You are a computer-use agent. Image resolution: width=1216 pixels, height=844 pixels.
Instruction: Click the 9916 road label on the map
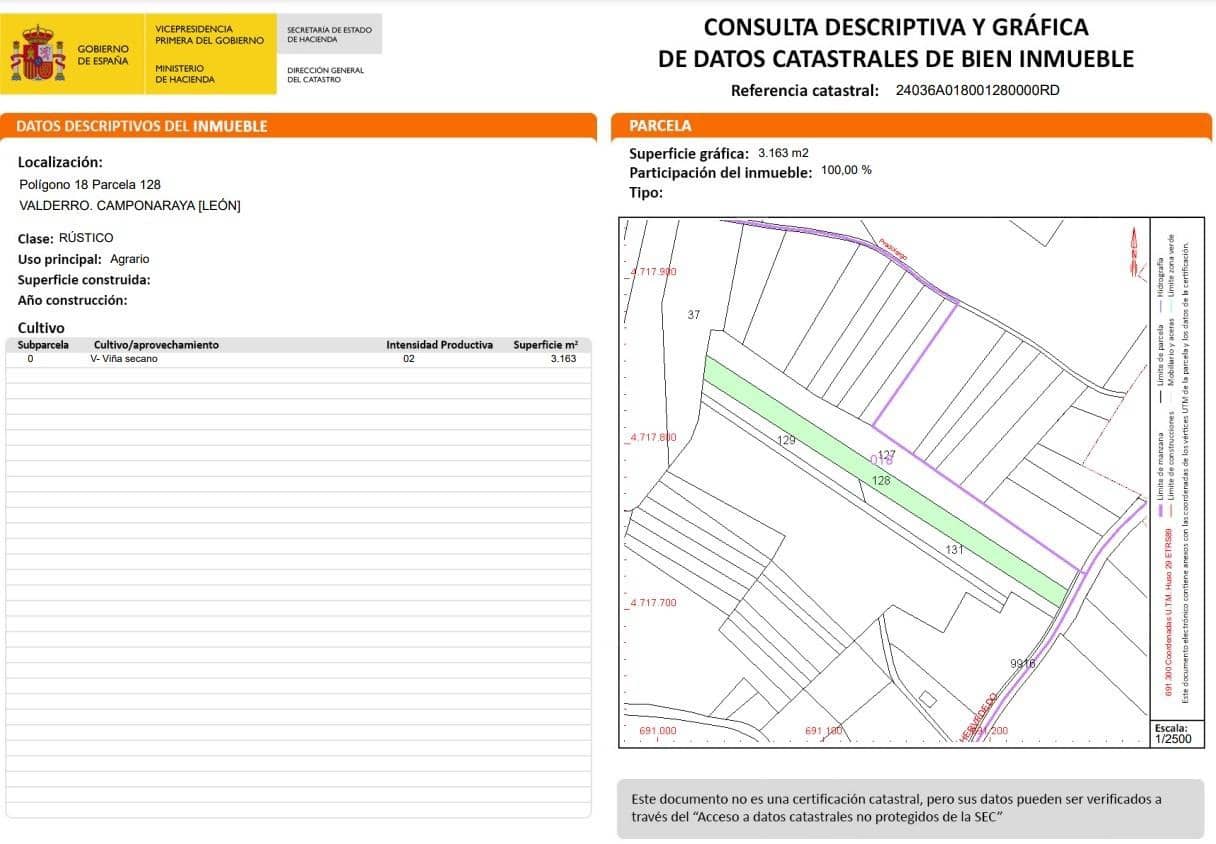coord(1022,663)
